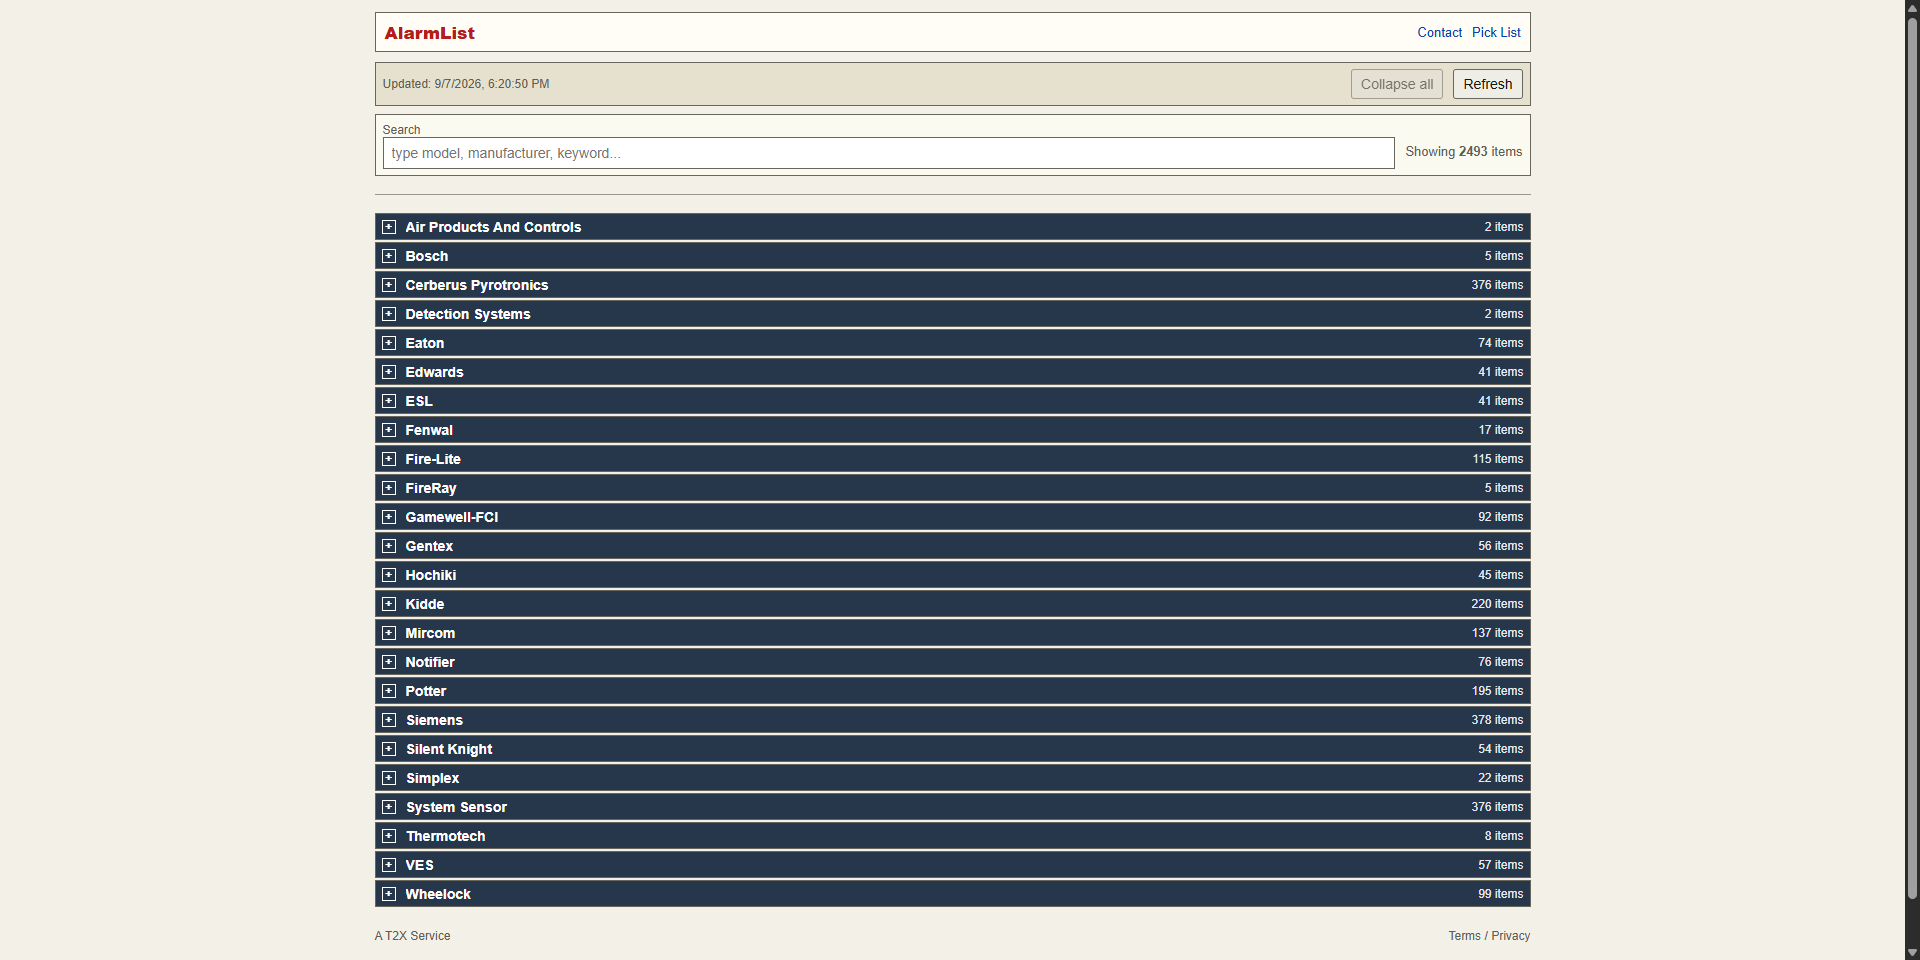The height and width of the screenshot is (960, 1920).
Task: Click 'A T2X Service' footer text
Action: 413,936
